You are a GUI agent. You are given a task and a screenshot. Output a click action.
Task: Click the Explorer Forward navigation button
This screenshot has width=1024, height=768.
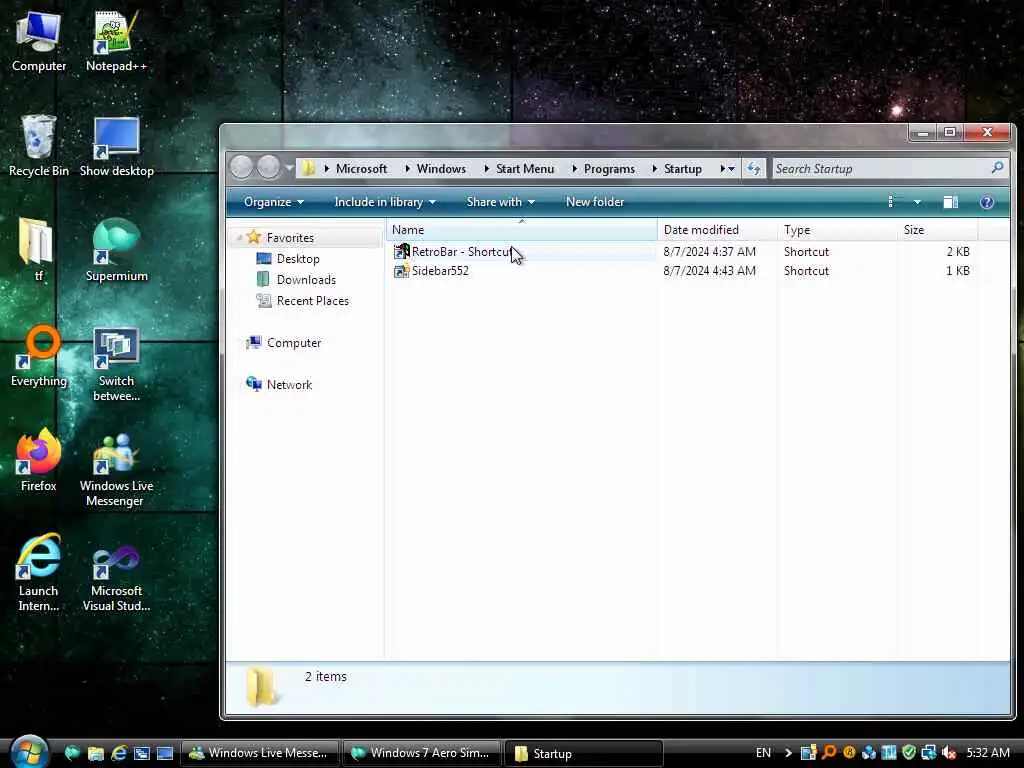tap(268, 168)
